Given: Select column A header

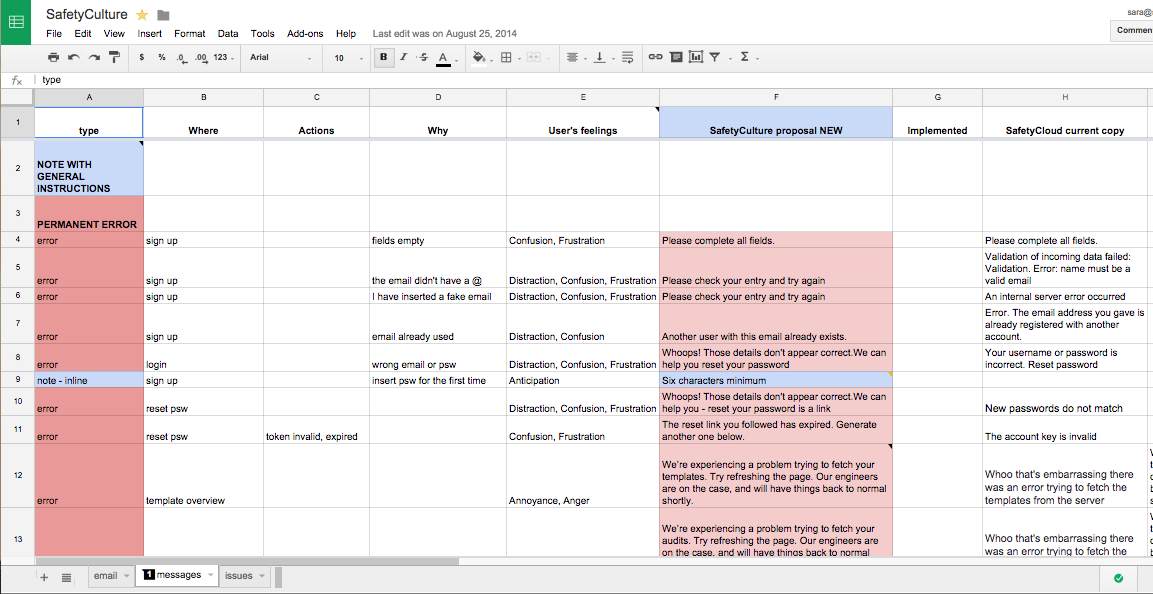Looking at the screenshot, I should [89, 98].
